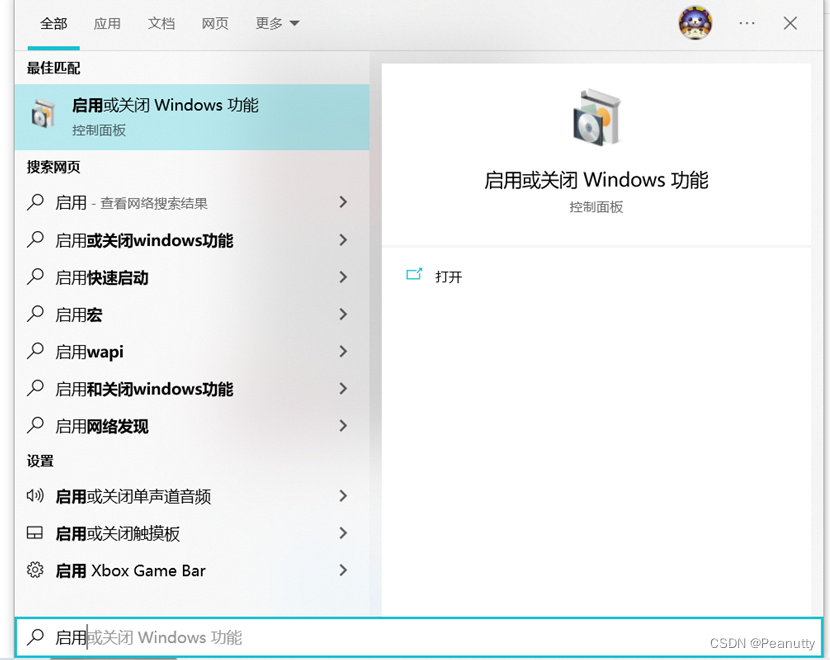
Task: Click the search icon beside 启用wapi
Action: coord(35,350)
